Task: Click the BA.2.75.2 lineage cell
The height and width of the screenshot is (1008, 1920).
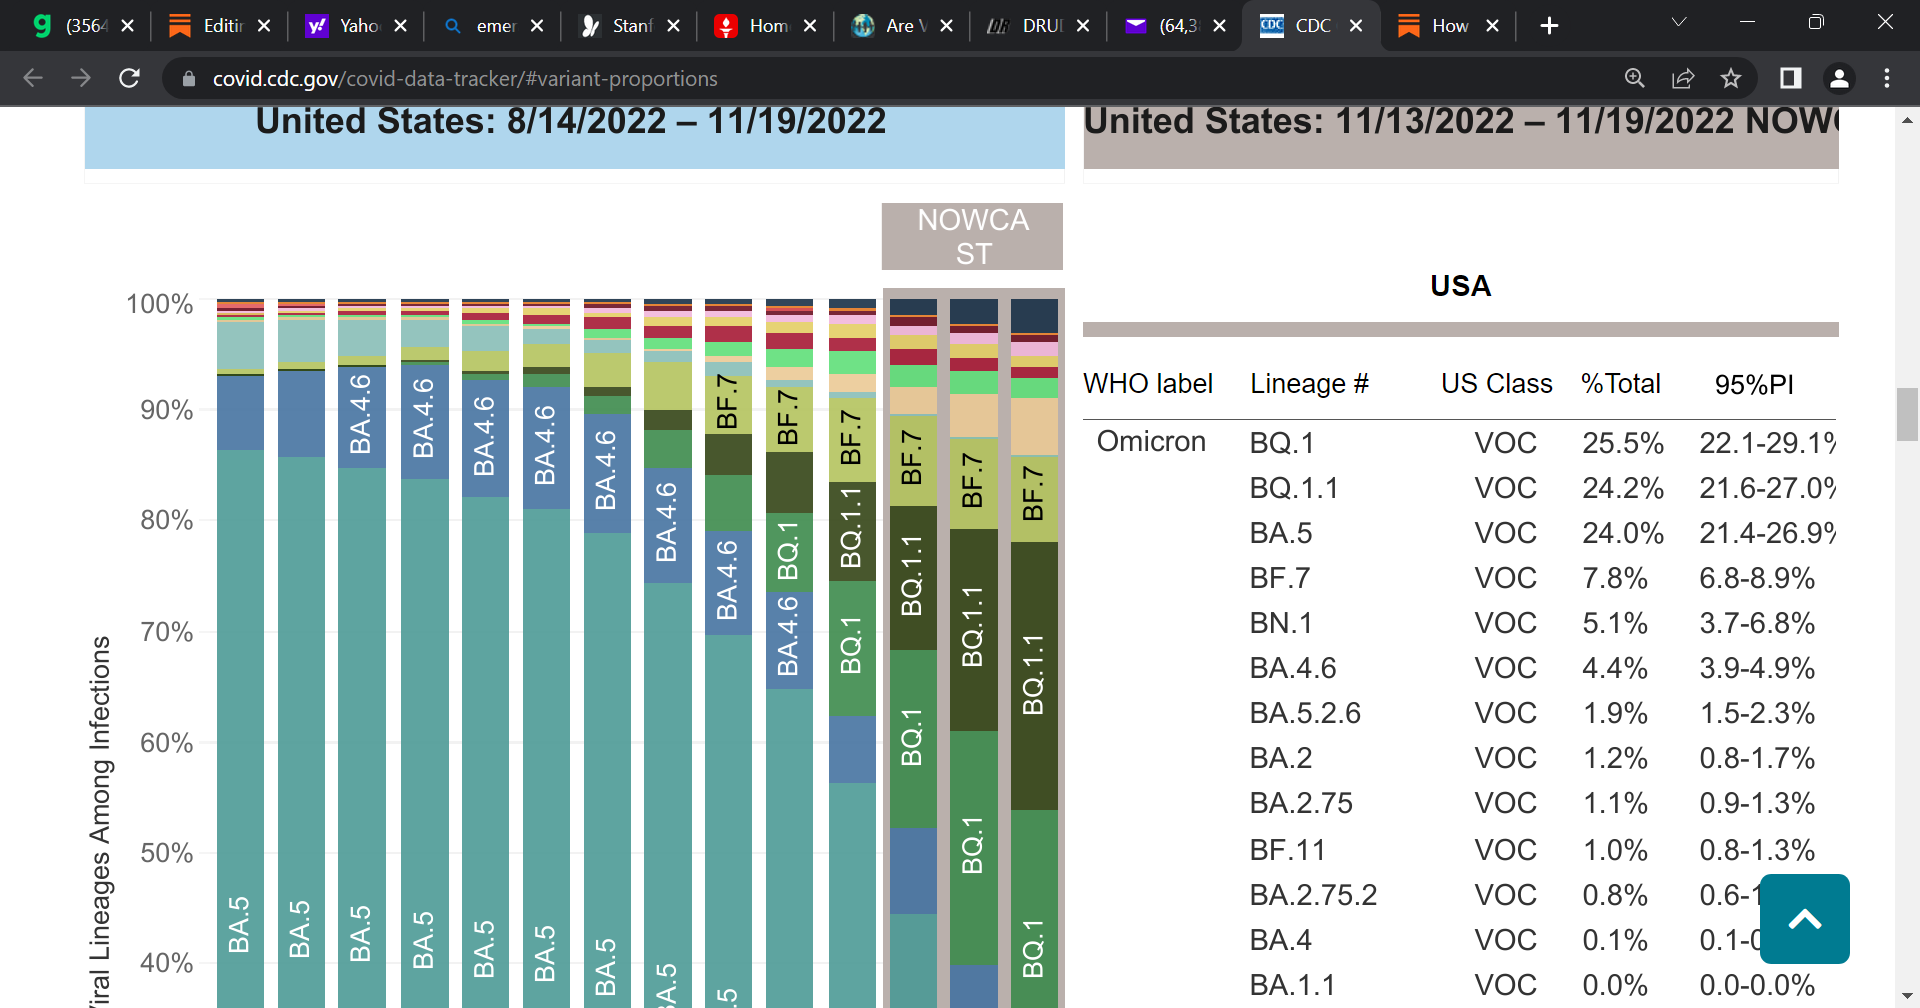Action: (x=1313, y=895)
